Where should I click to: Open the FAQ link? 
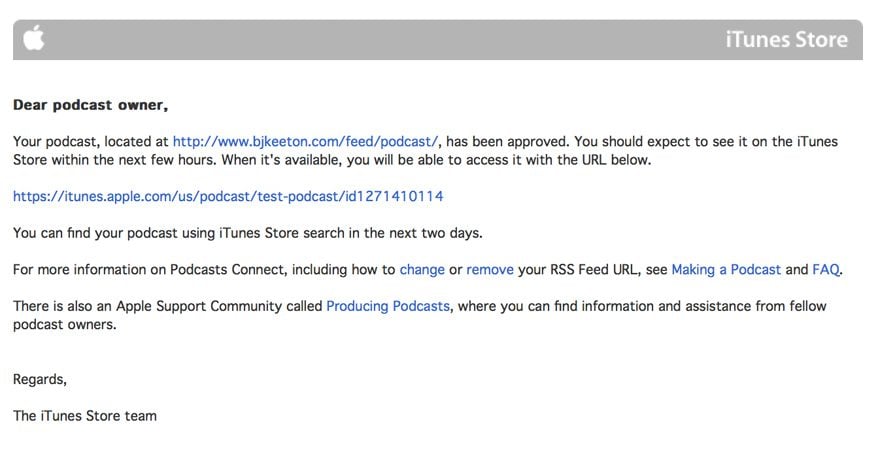tap(826, 269)
